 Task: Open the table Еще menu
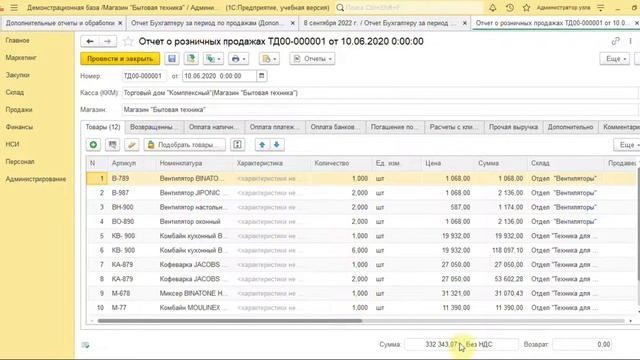(627, 145)
